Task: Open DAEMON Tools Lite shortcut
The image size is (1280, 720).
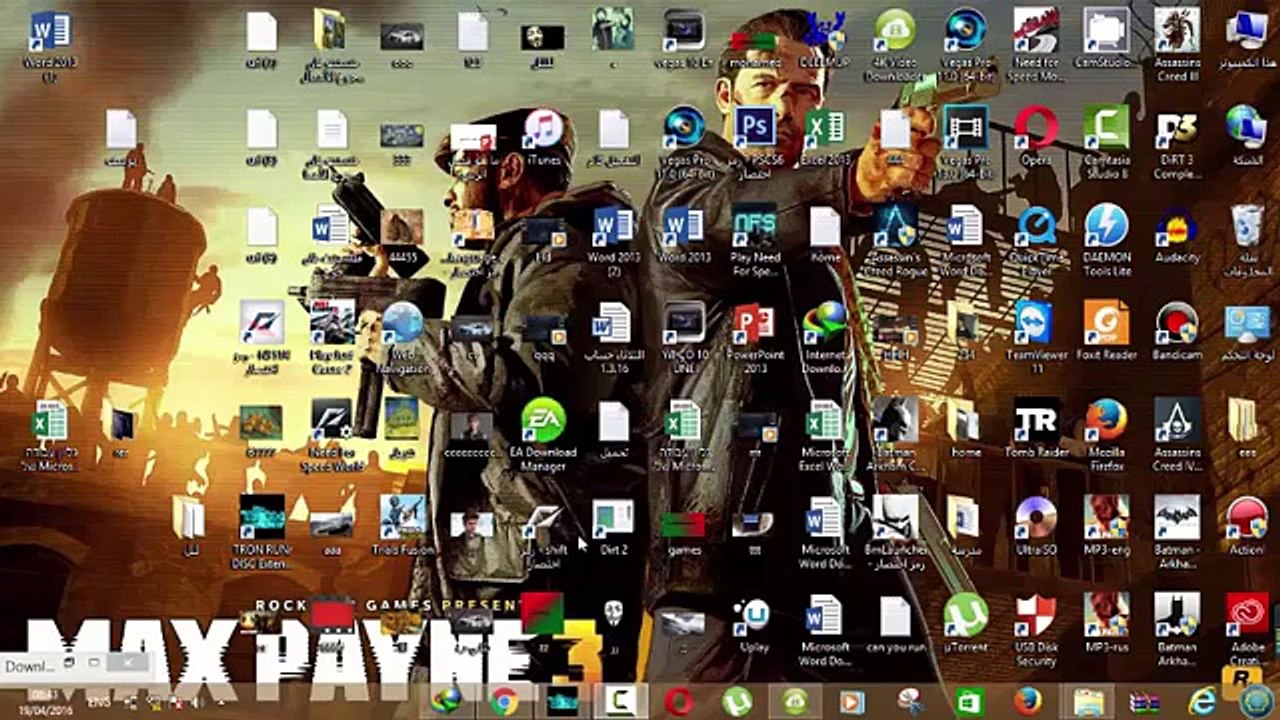Action: coord(1106,241)
